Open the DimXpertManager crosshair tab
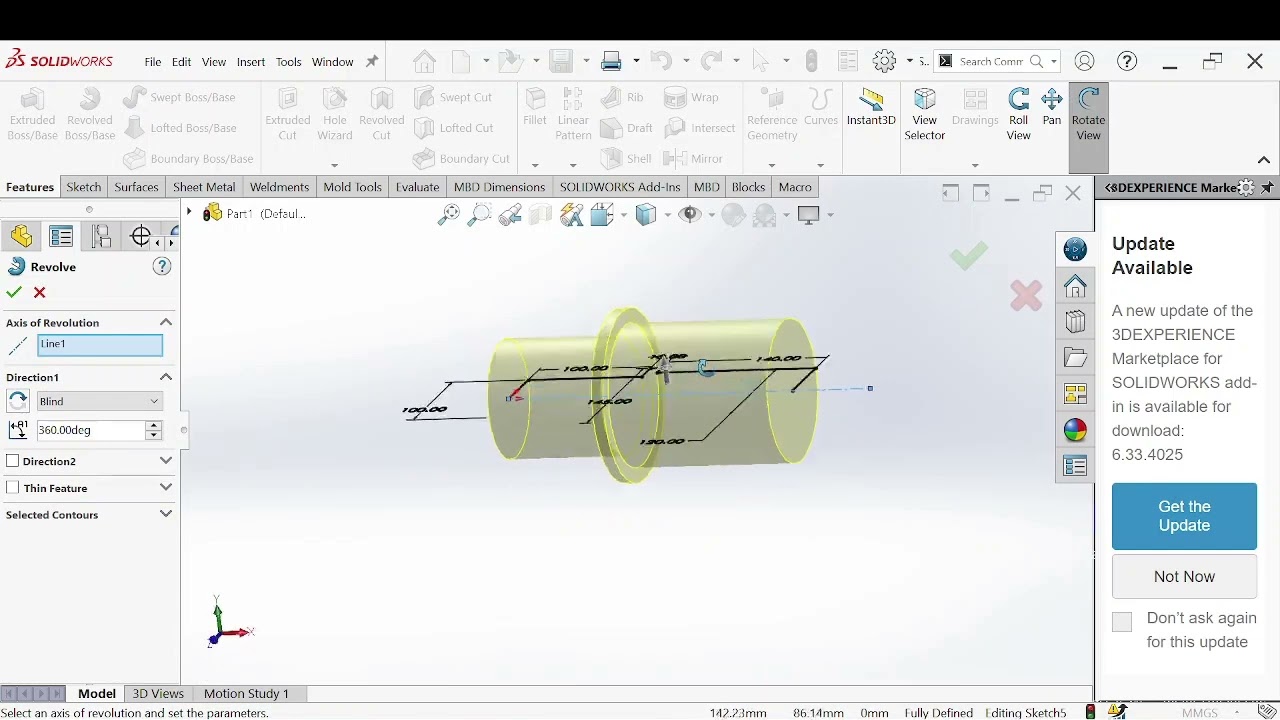 pyautogui.click(x=141, y=236)
